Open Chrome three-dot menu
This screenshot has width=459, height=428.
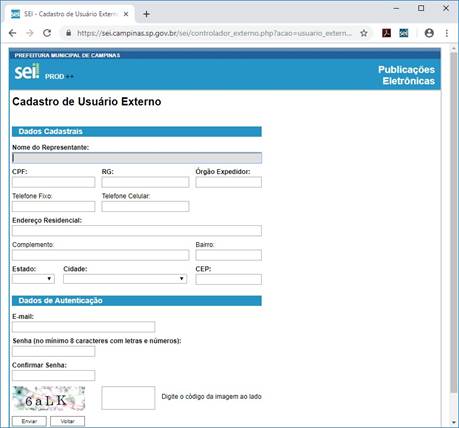tap(447, 33)
